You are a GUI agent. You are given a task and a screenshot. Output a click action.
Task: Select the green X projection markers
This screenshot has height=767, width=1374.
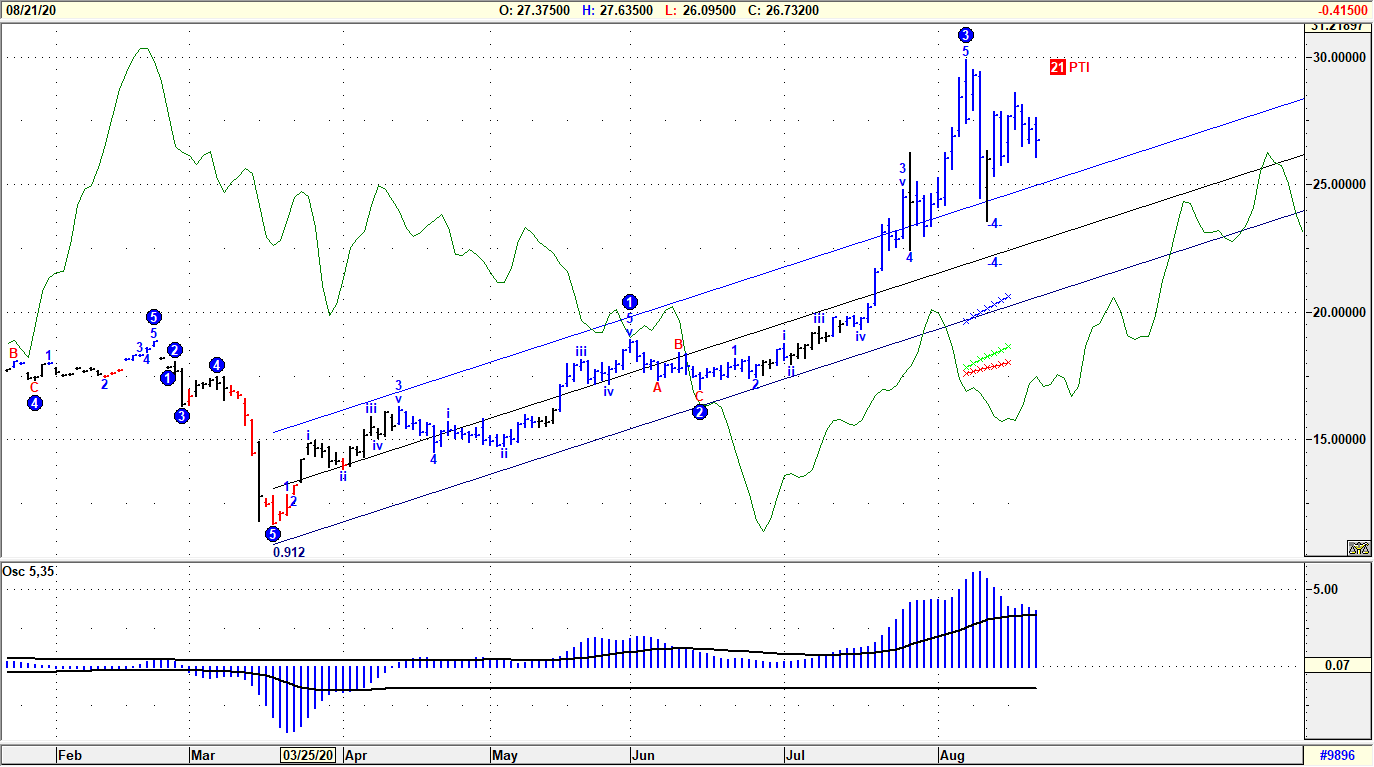[x=988, y=353]
